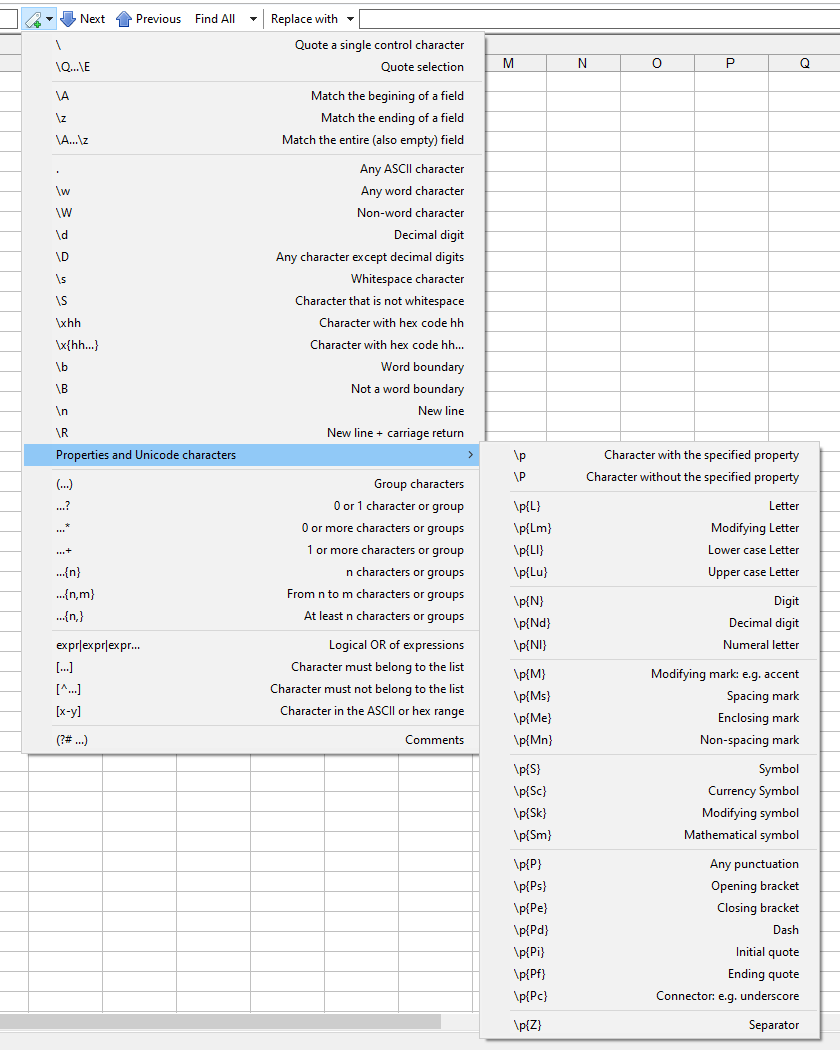840x1050 pixels.
Task: Click the Replace with button
Action: click(x=304, y=19)
